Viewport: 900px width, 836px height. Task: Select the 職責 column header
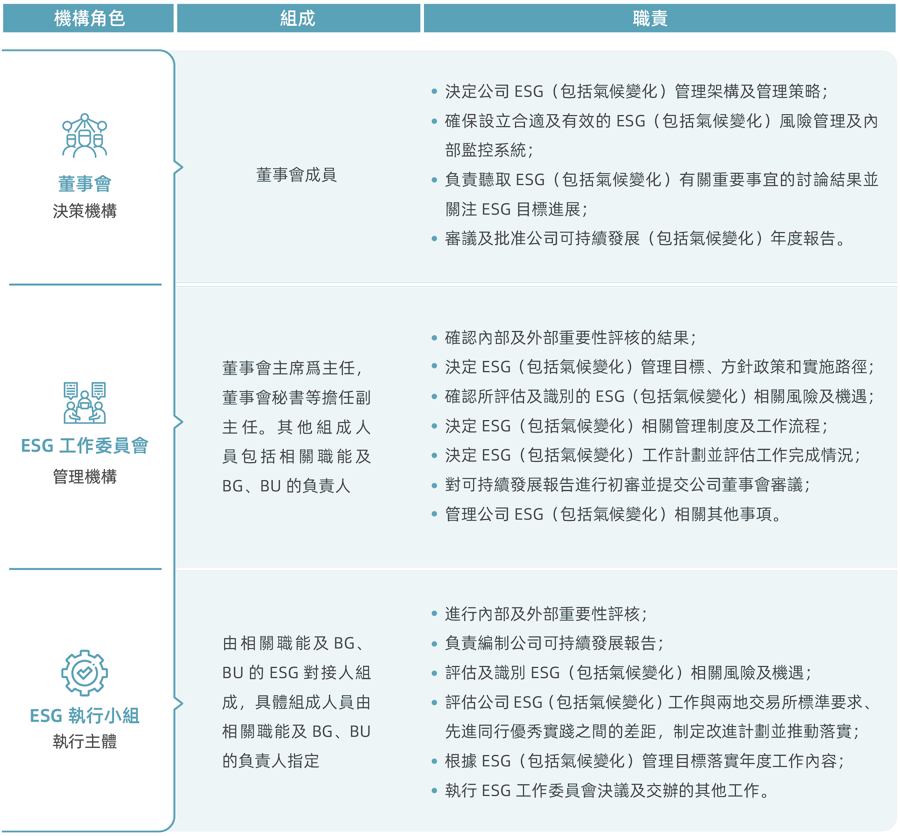658,18
